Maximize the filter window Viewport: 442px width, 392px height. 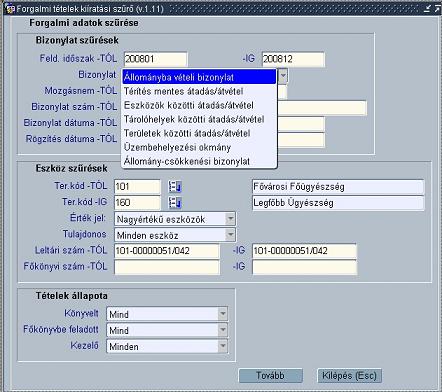tap(437, 9)
